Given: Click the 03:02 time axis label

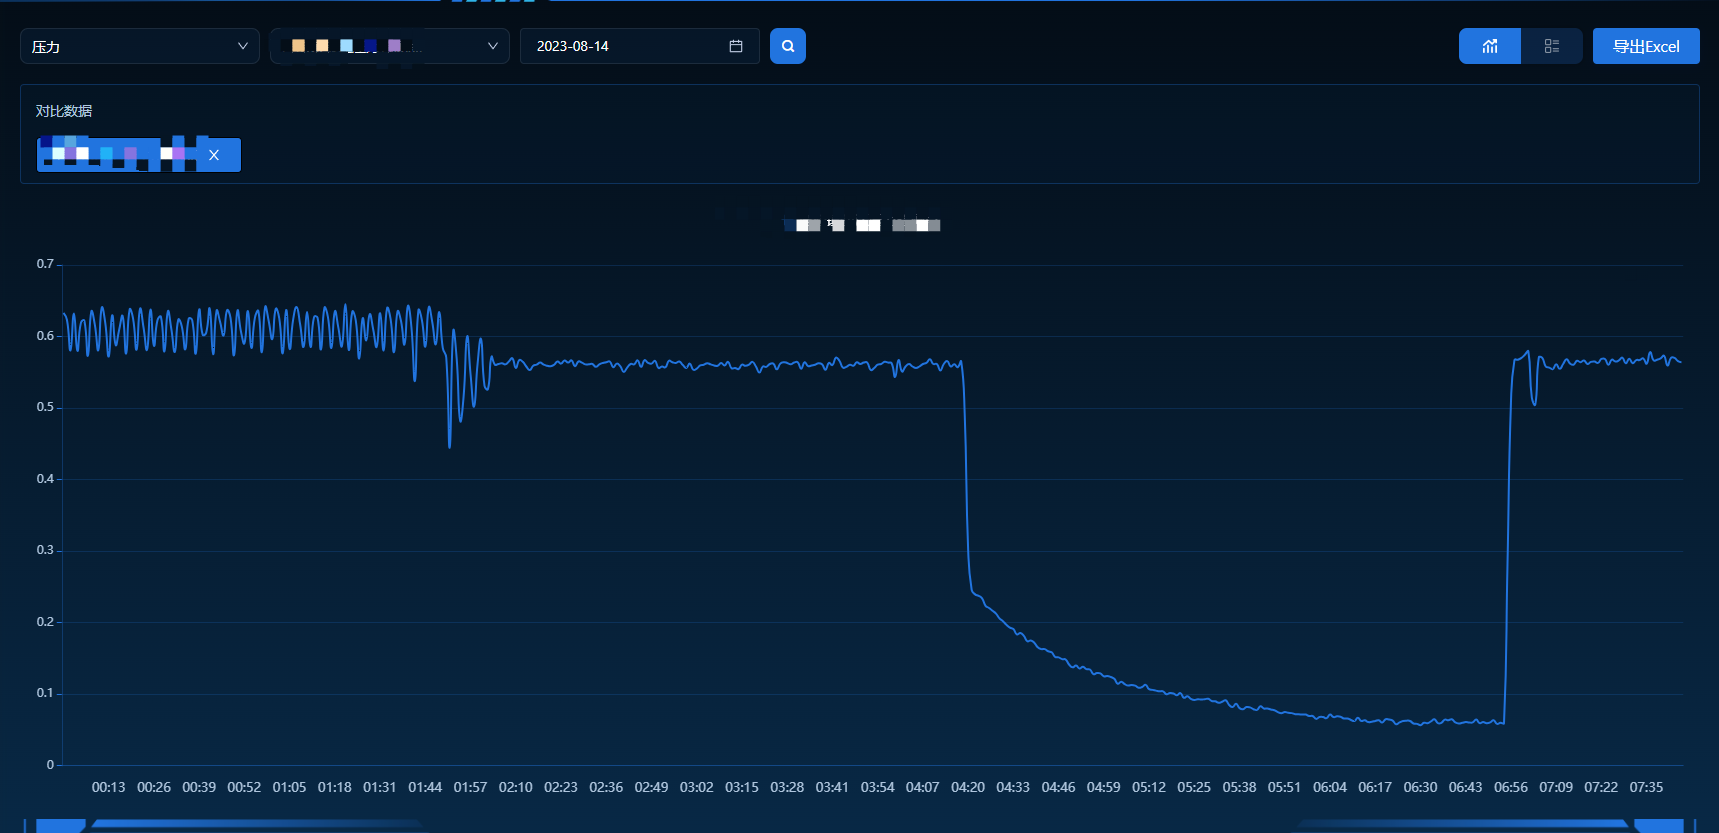Looking at the screenshot, I should (697, 787).
